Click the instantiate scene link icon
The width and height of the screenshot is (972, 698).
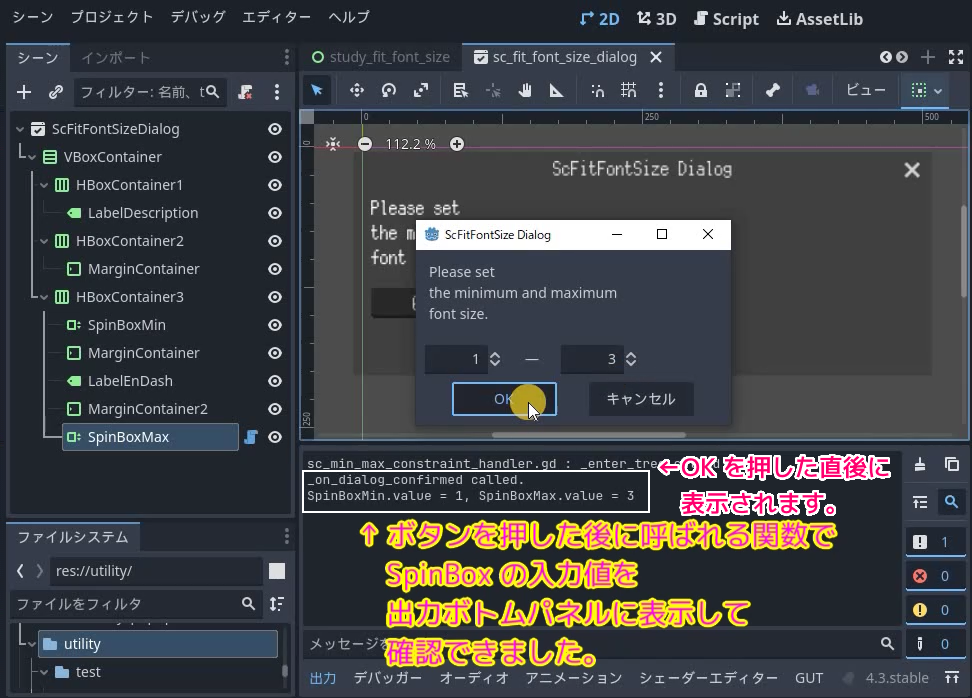pyautogui.click(x=56, y=92)
